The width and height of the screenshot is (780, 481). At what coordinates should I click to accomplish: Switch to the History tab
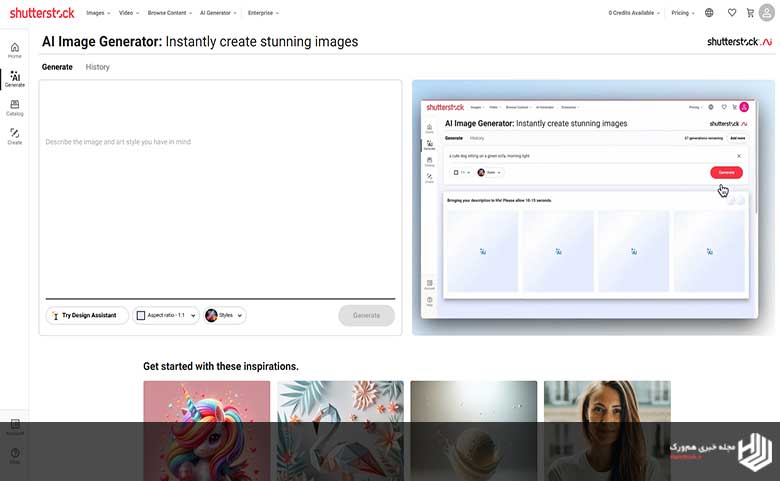98,67
